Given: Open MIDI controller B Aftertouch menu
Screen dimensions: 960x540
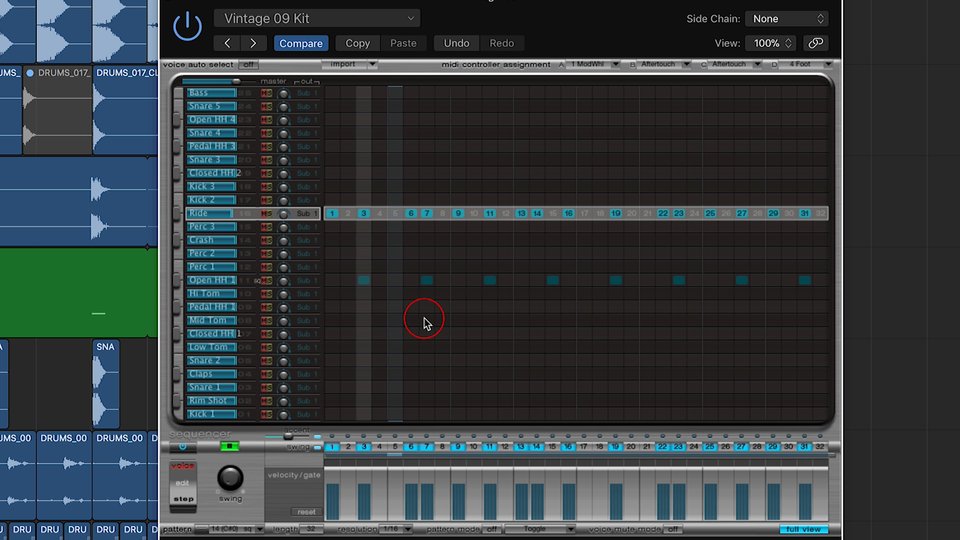Looking at the screenshot, I should tap(664, 64).
